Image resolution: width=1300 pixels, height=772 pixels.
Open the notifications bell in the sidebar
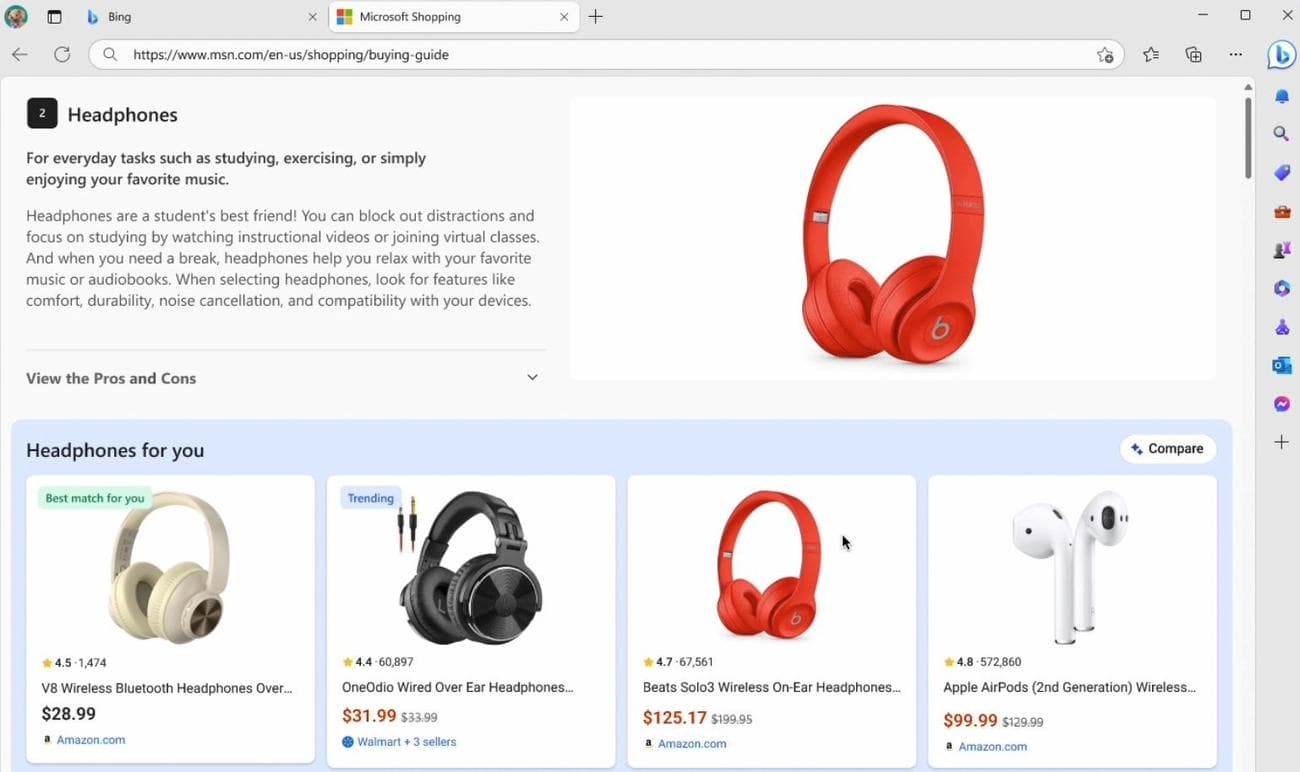pos(1281,95)
